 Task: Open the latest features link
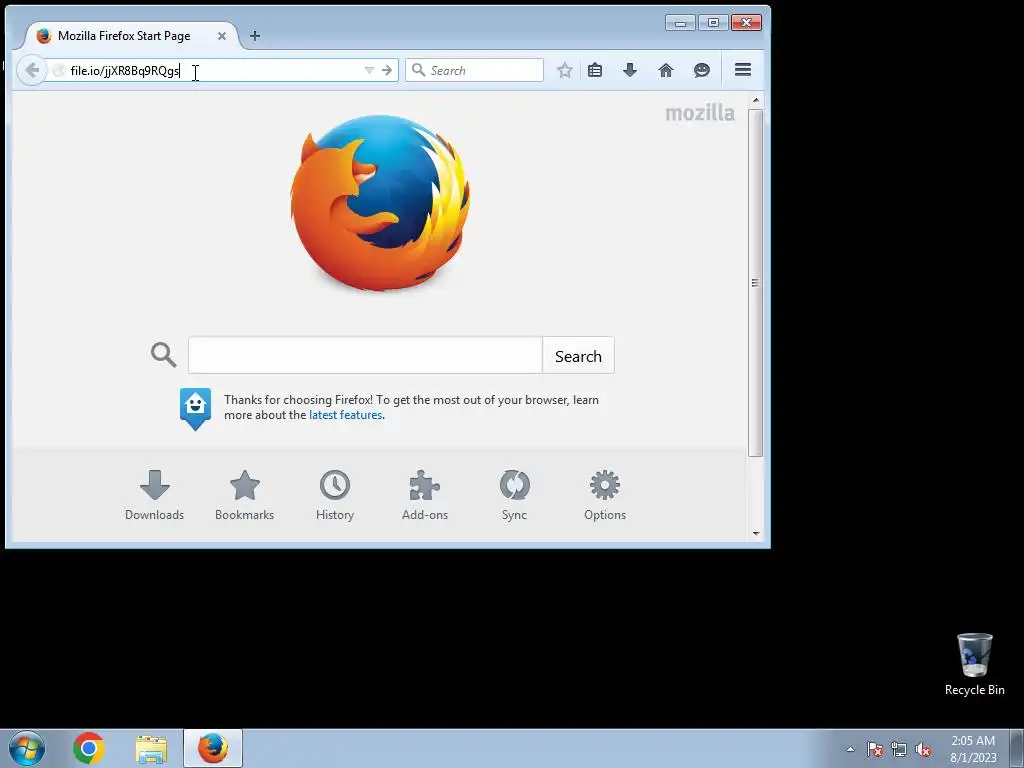click(345, 415)
